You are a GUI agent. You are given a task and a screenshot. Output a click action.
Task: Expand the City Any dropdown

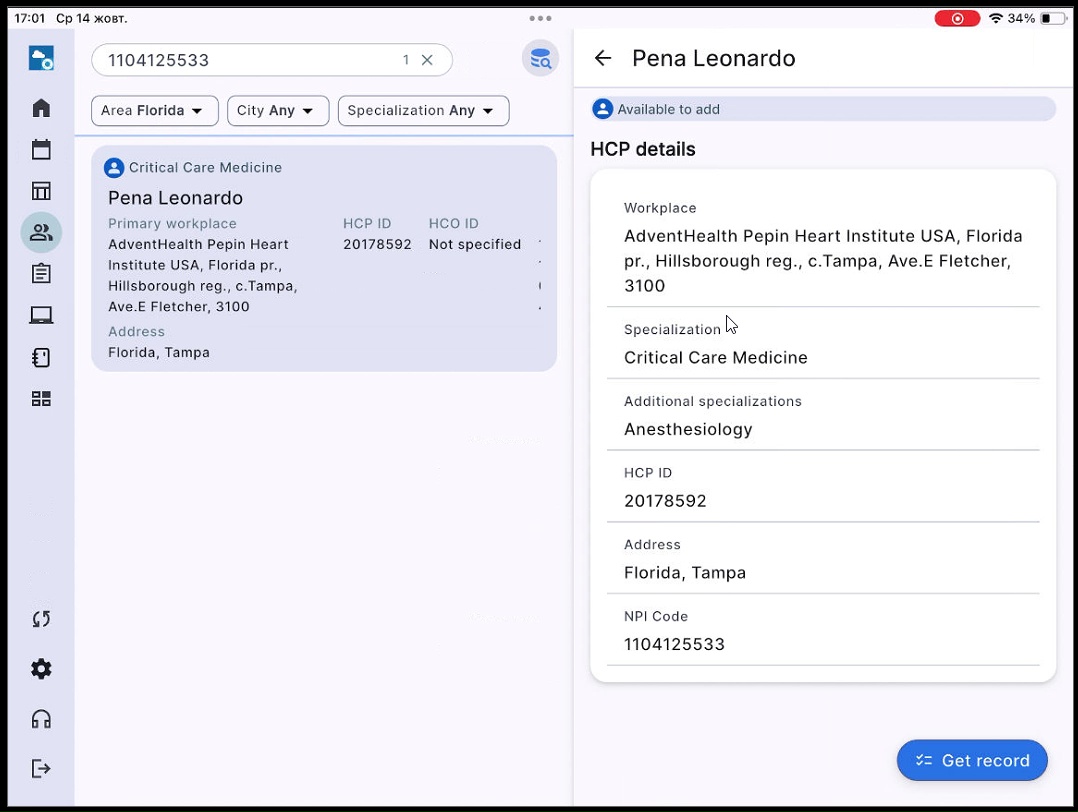point(278,111)
